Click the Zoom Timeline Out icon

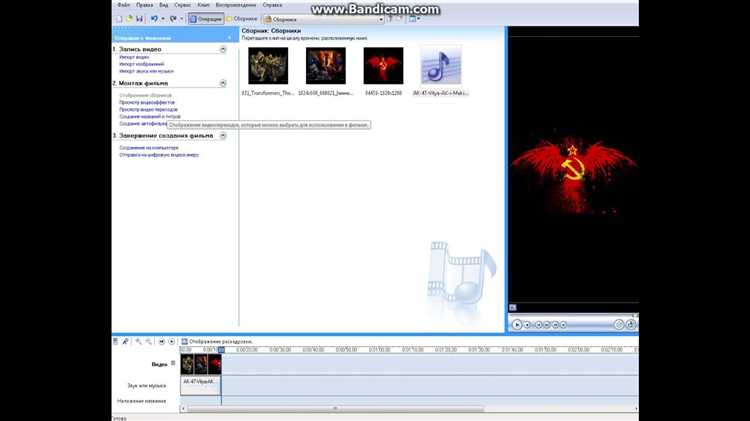click(149, 342)
